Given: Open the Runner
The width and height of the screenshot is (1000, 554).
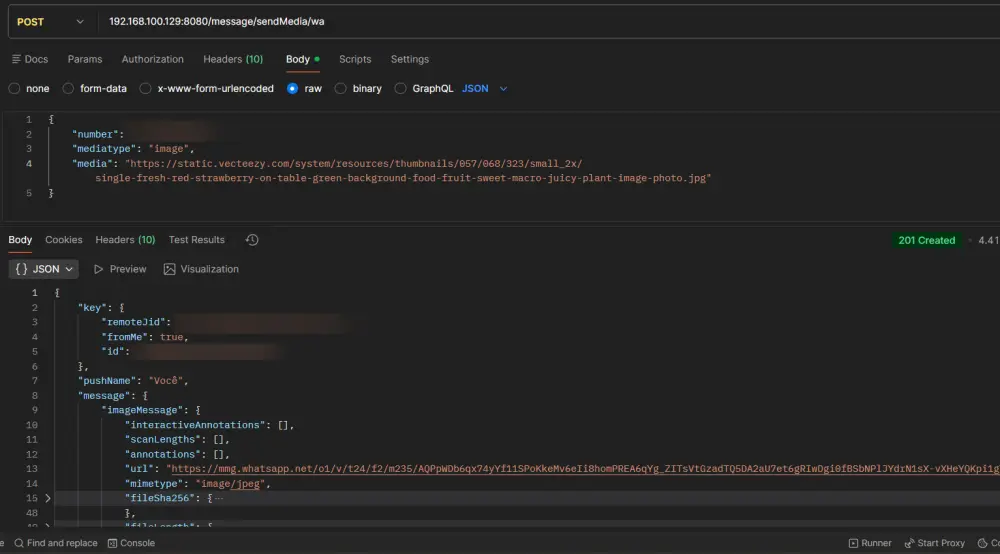Looking at the screenshot, I should coord(870,543).
